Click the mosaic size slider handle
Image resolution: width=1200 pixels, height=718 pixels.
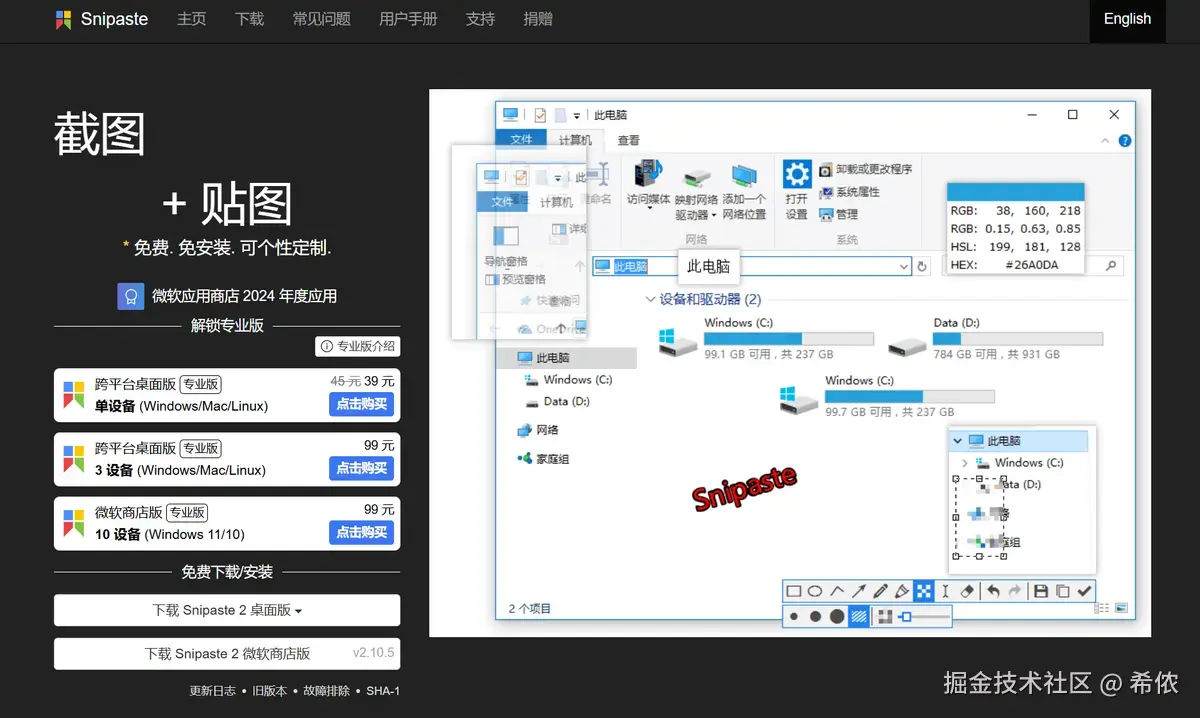coord(907,616)
